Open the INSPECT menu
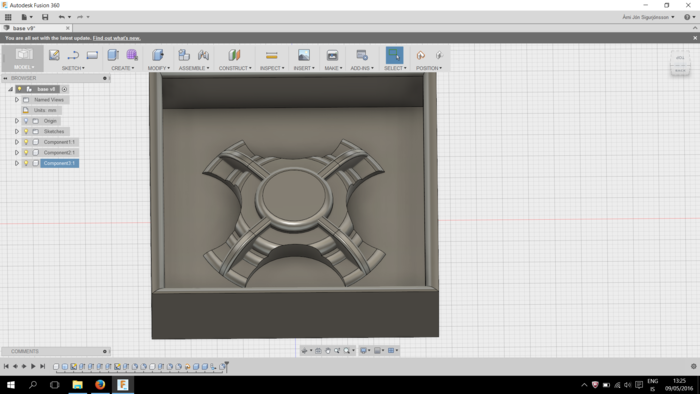Image resolution: width=700 pixels, height=394 pixels. 272,68
